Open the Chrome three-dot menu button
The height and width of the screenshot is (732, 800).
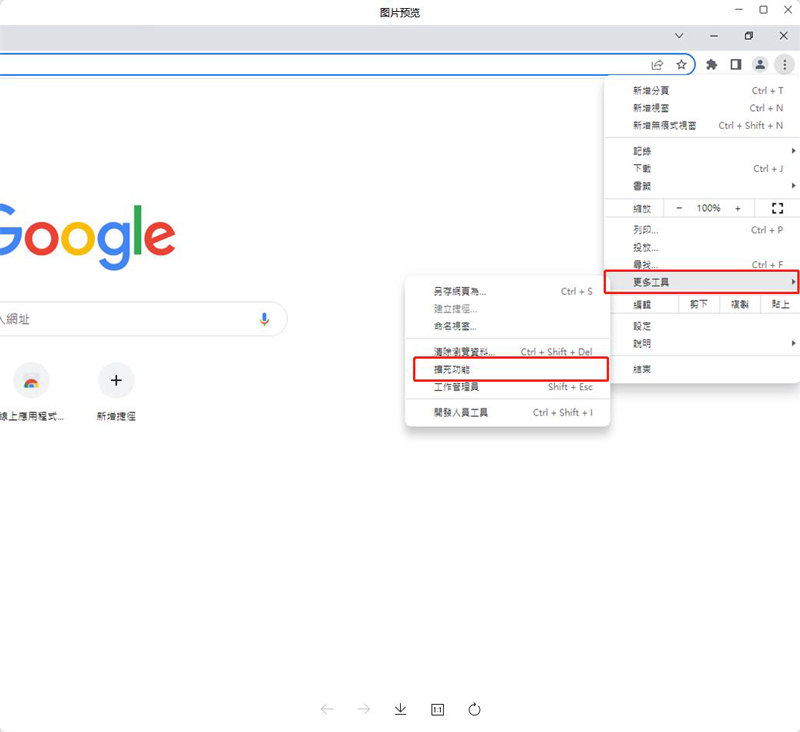(784, 65)
